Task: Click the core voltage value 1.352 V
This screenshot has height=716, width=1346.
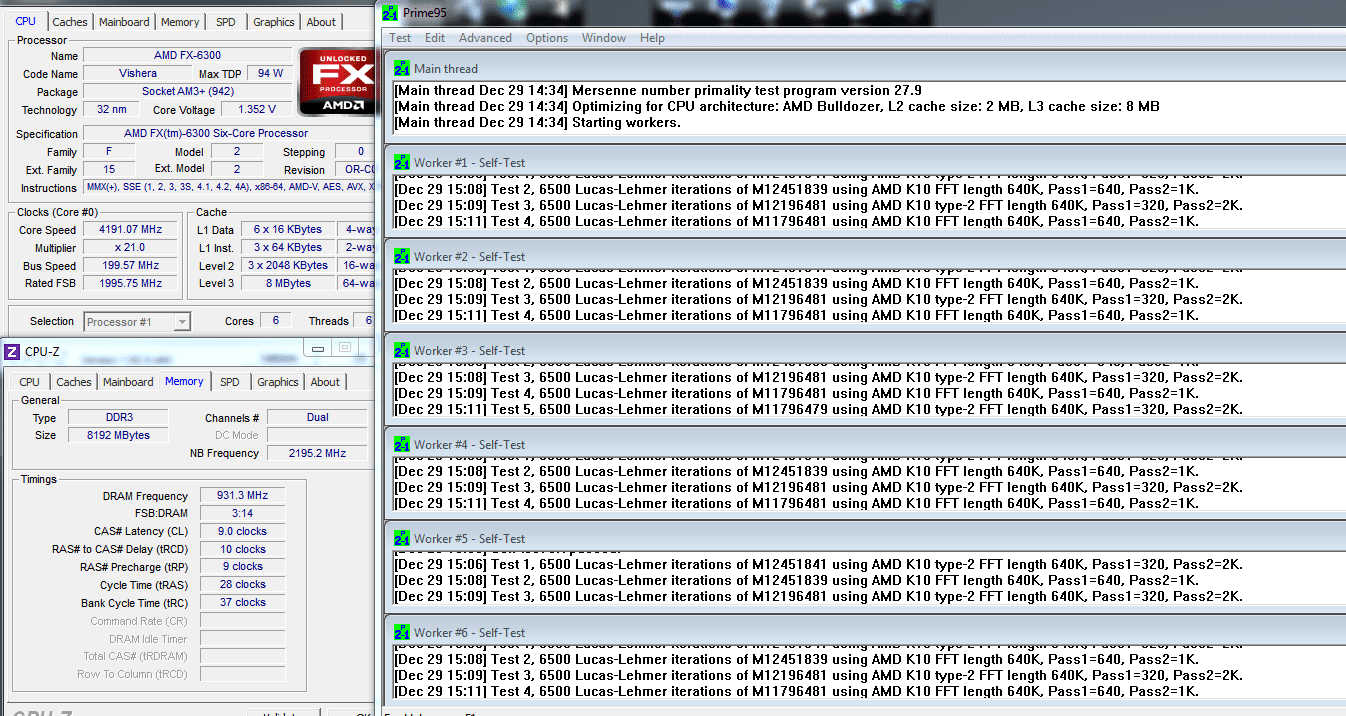Action: [257, 110]
